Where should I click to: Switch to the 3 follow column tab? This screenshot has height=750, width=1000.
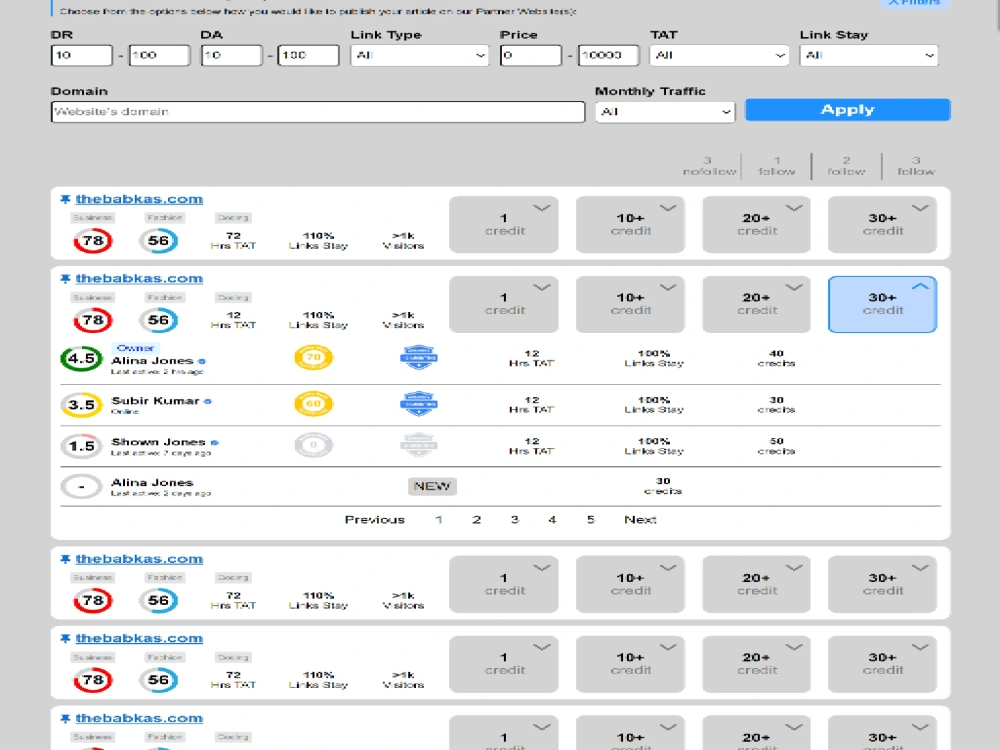pos(916,166)
